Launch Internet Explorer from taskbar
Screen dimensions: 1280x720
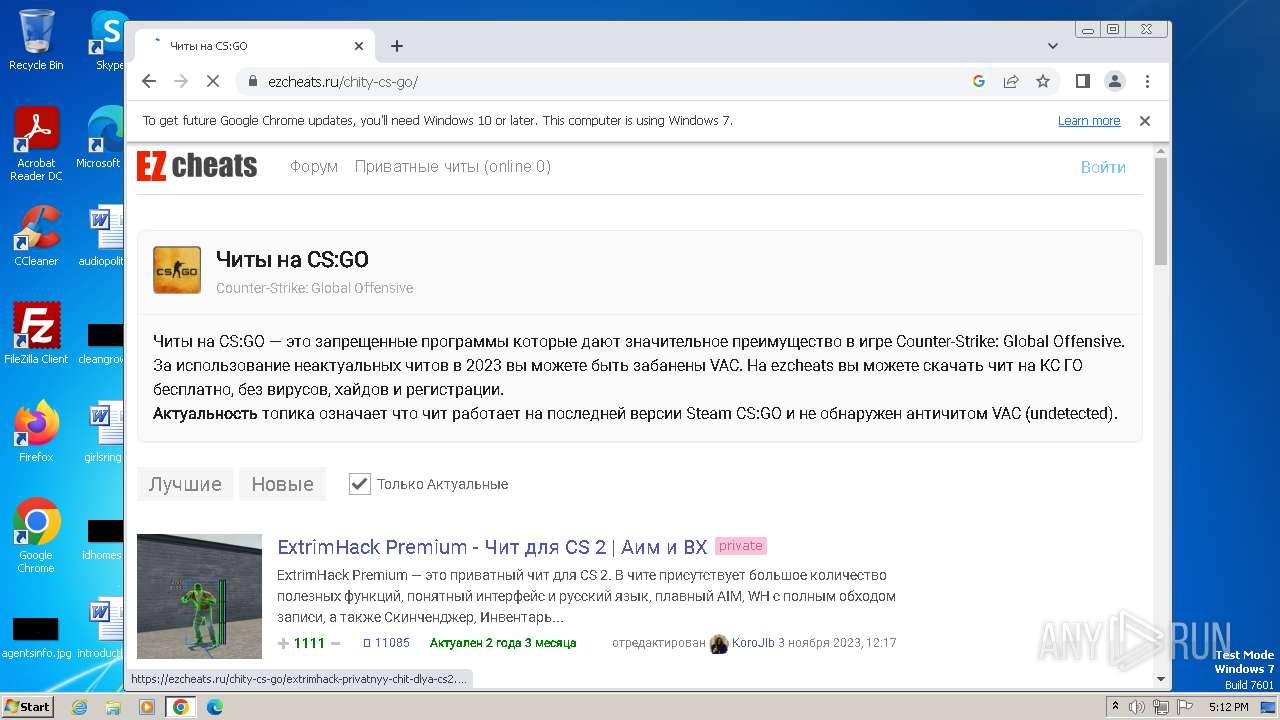coord(80,707)
